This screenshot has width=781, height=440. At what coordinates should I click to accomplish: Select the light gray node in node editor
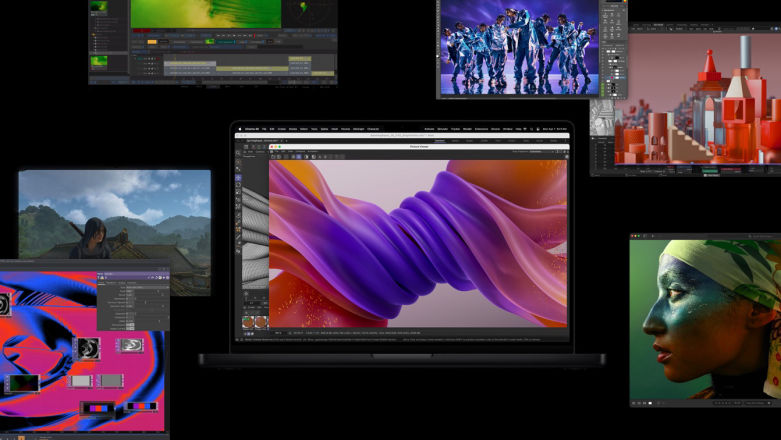click(x=80, y=381)
